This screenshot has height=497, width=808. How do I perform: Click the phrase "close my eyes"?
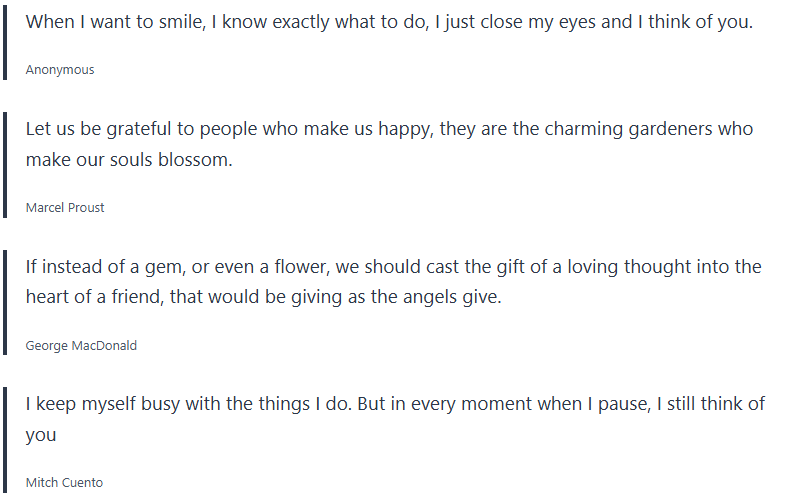pyautogui.click(x=537, y=22)
